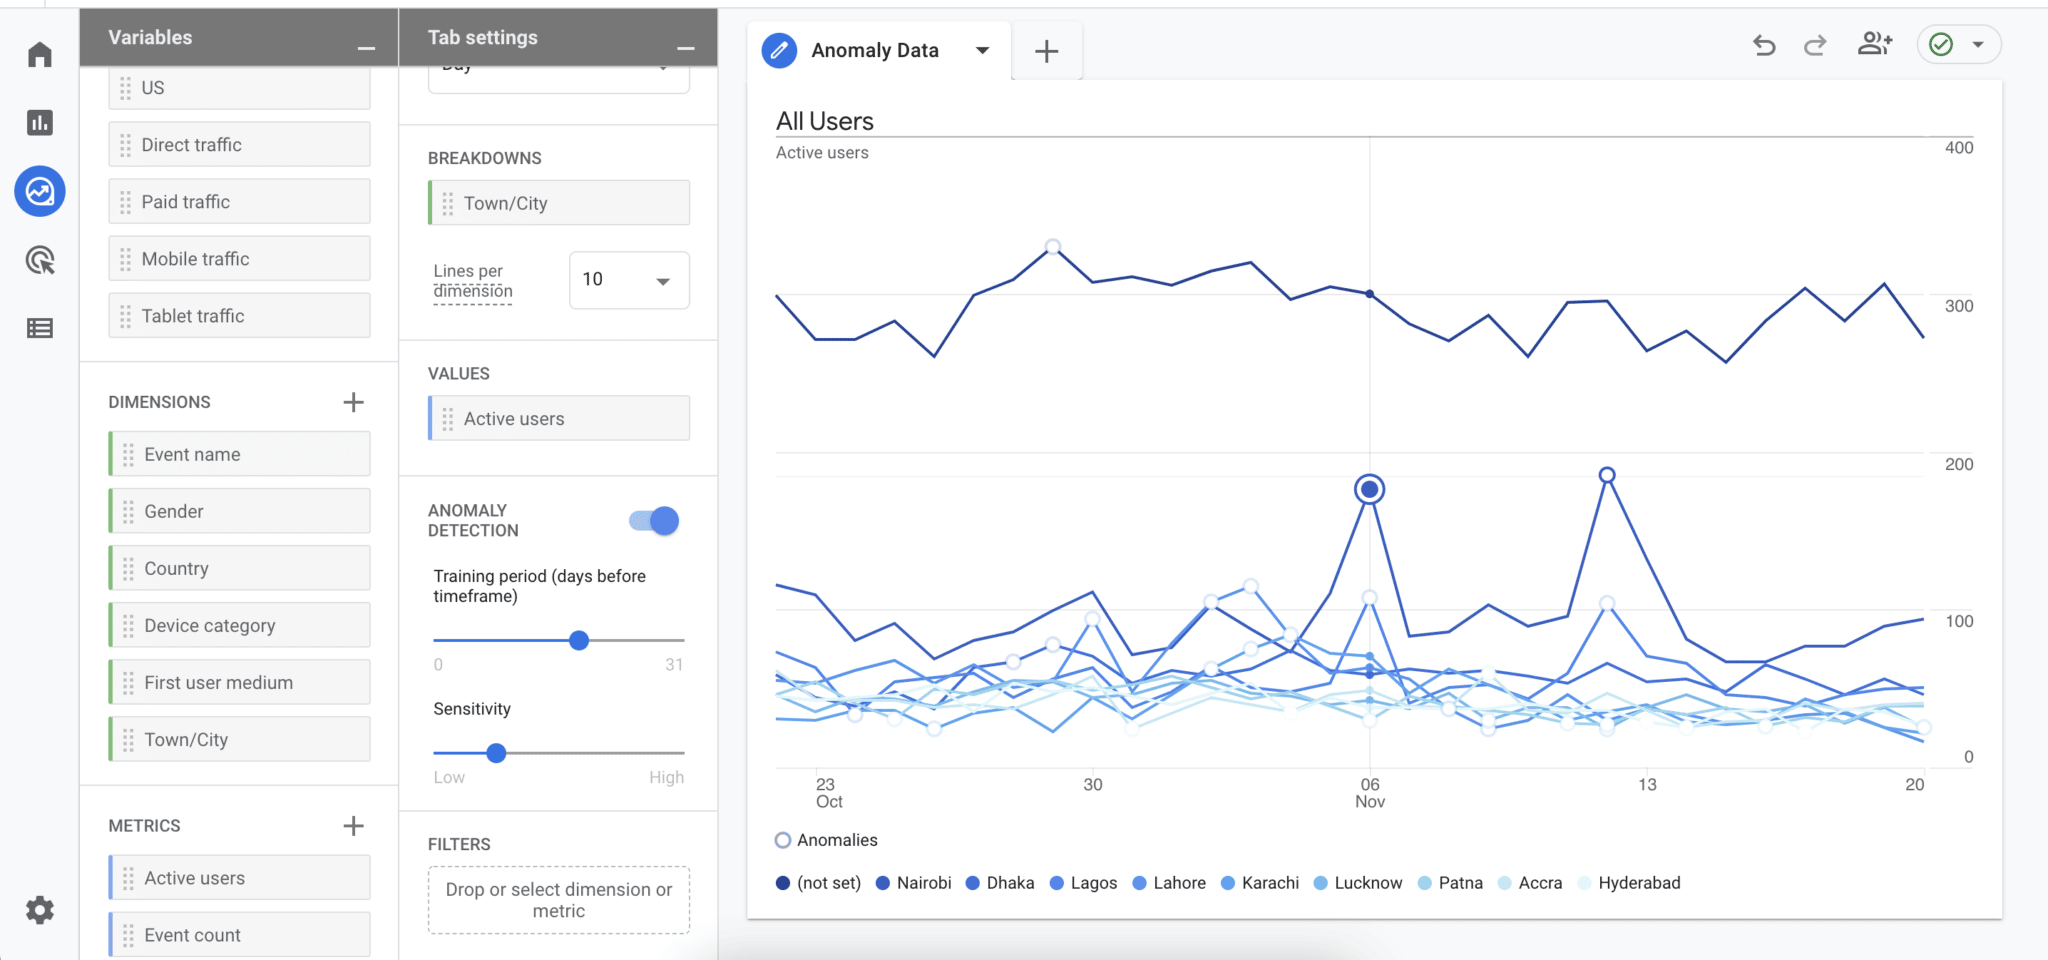Open the Advertising icon in the sidebar

tap(40, 260)
